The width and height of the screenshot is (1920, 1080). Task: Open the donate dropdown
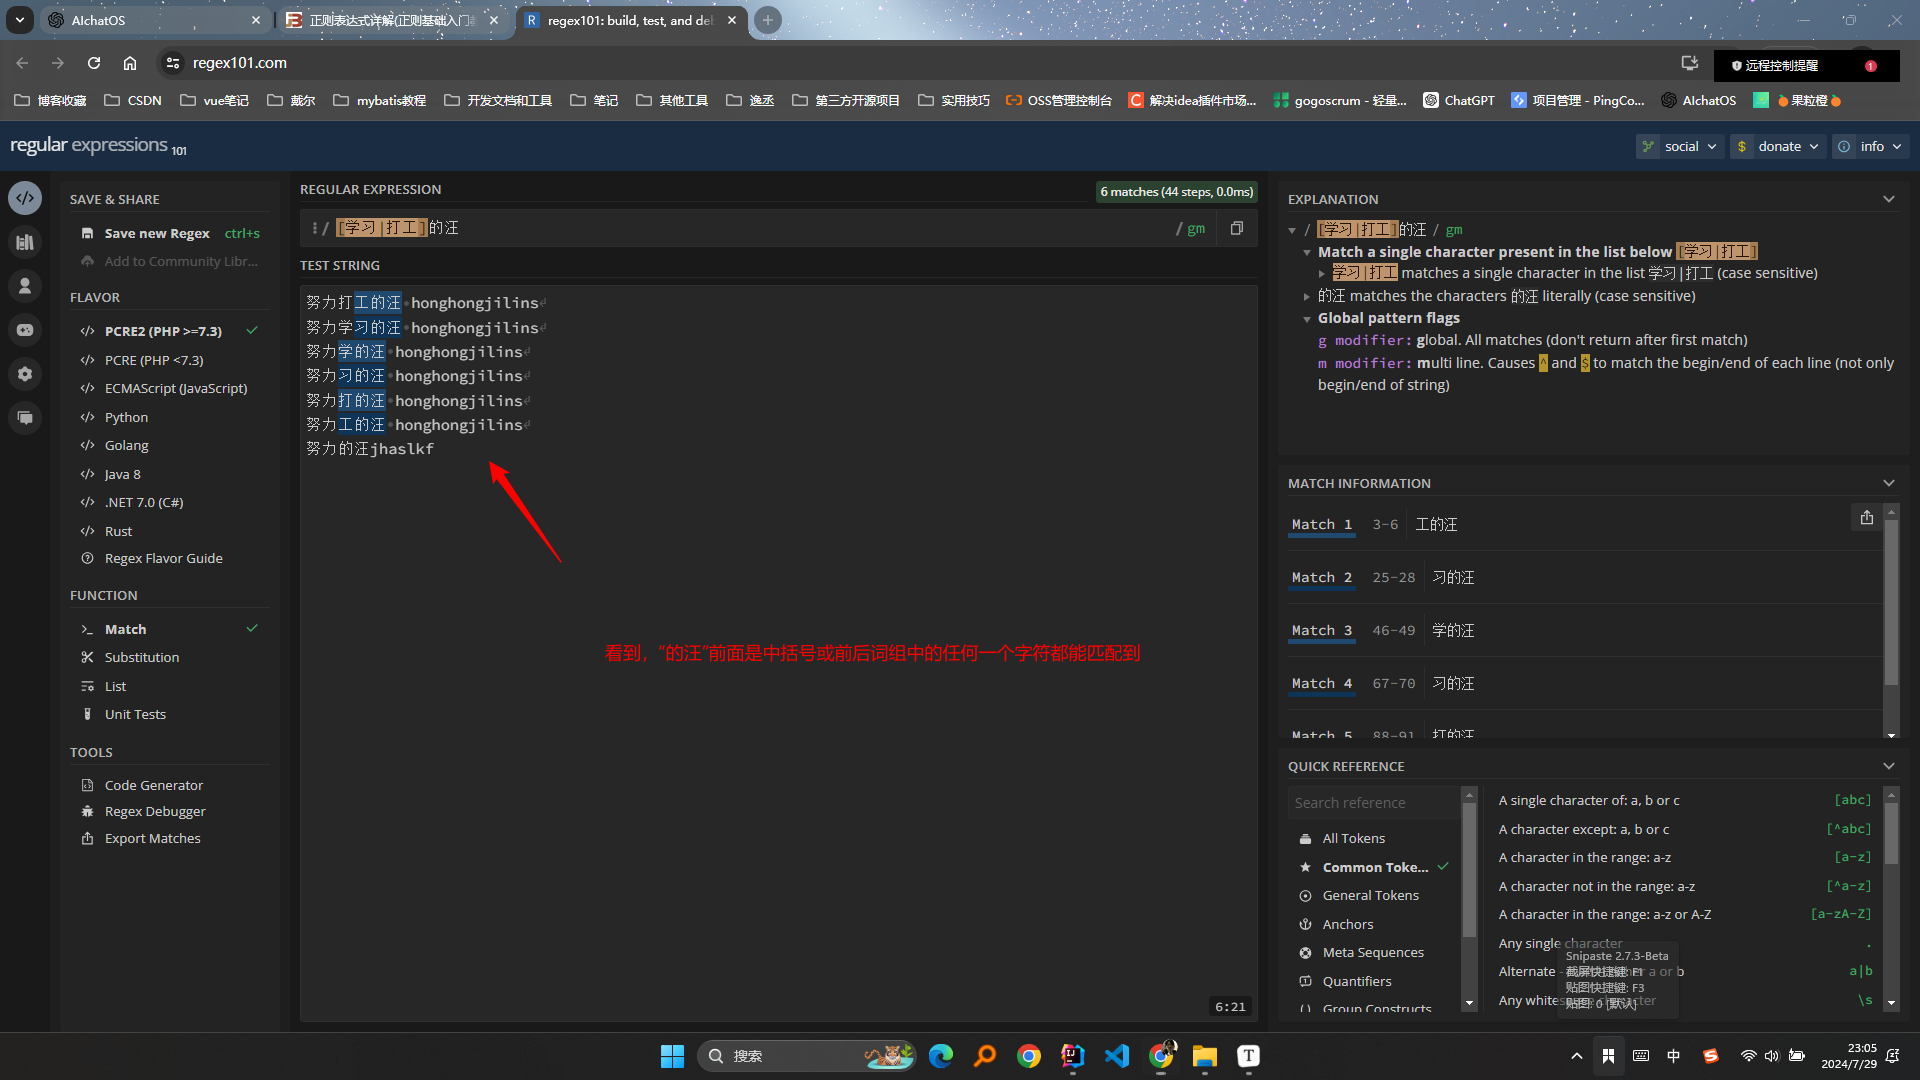pyautogui.click(x=1779, y=146)
